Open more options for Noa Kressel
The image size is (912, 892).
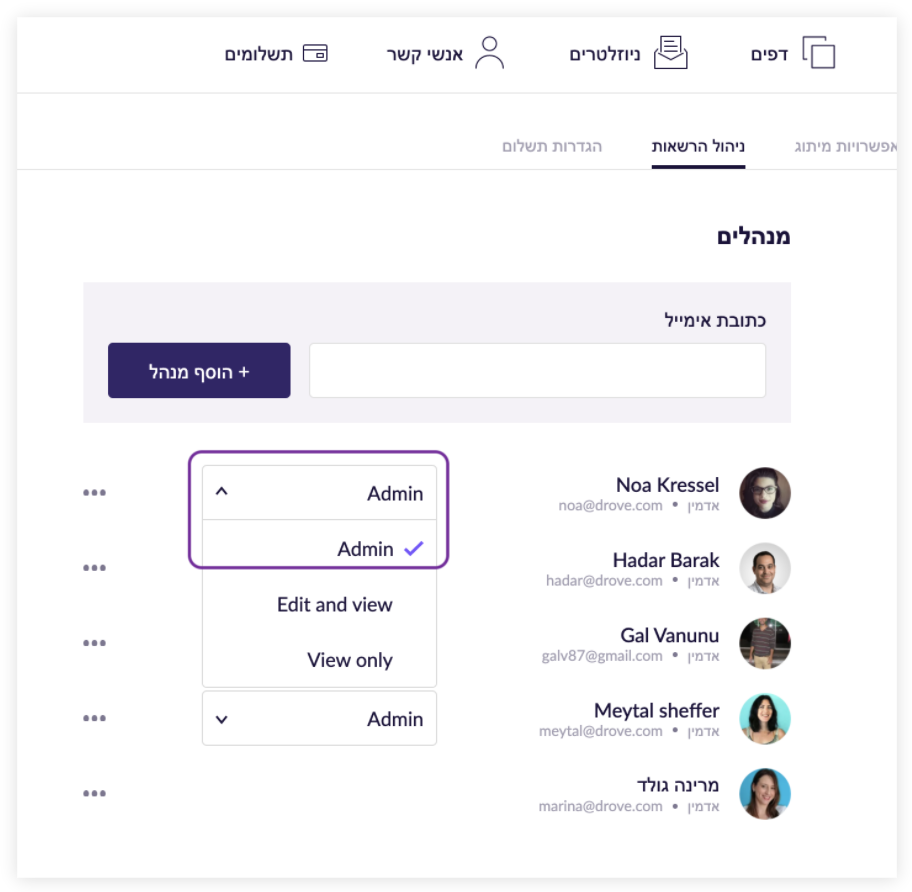point(95,493)
